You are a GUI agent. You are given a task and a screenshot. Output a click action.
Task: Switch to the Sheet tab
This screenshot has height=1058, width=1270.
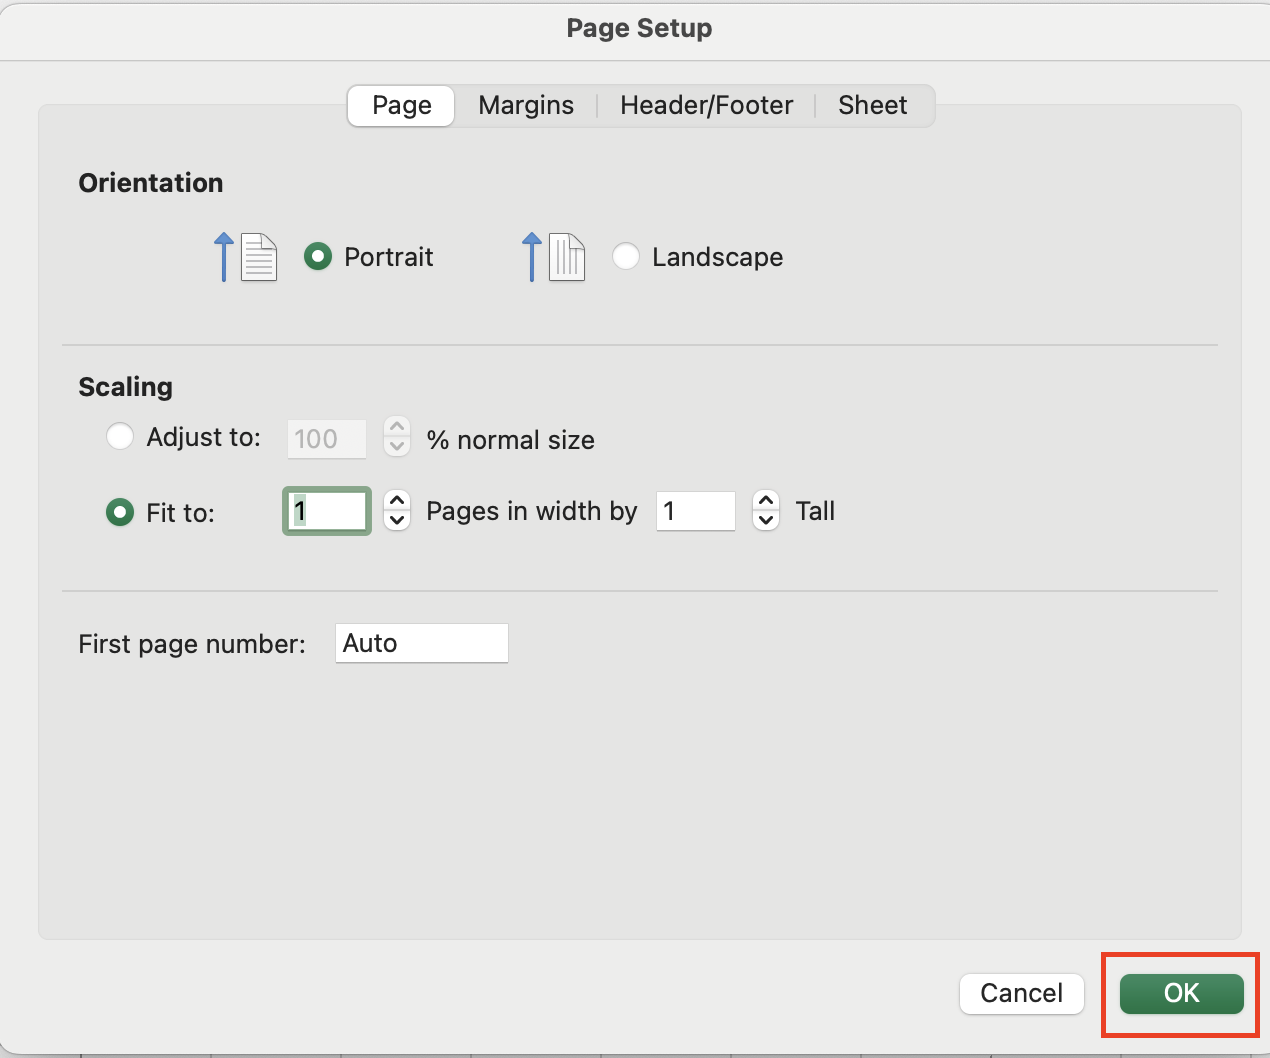point(871,105)
